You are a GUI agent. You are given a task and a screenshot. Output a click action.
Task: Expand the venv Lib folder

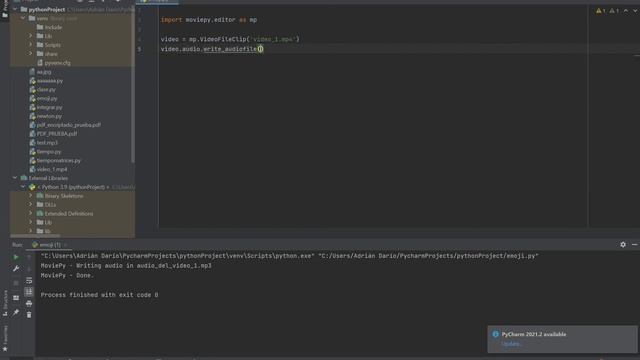(x=31, y=36)
